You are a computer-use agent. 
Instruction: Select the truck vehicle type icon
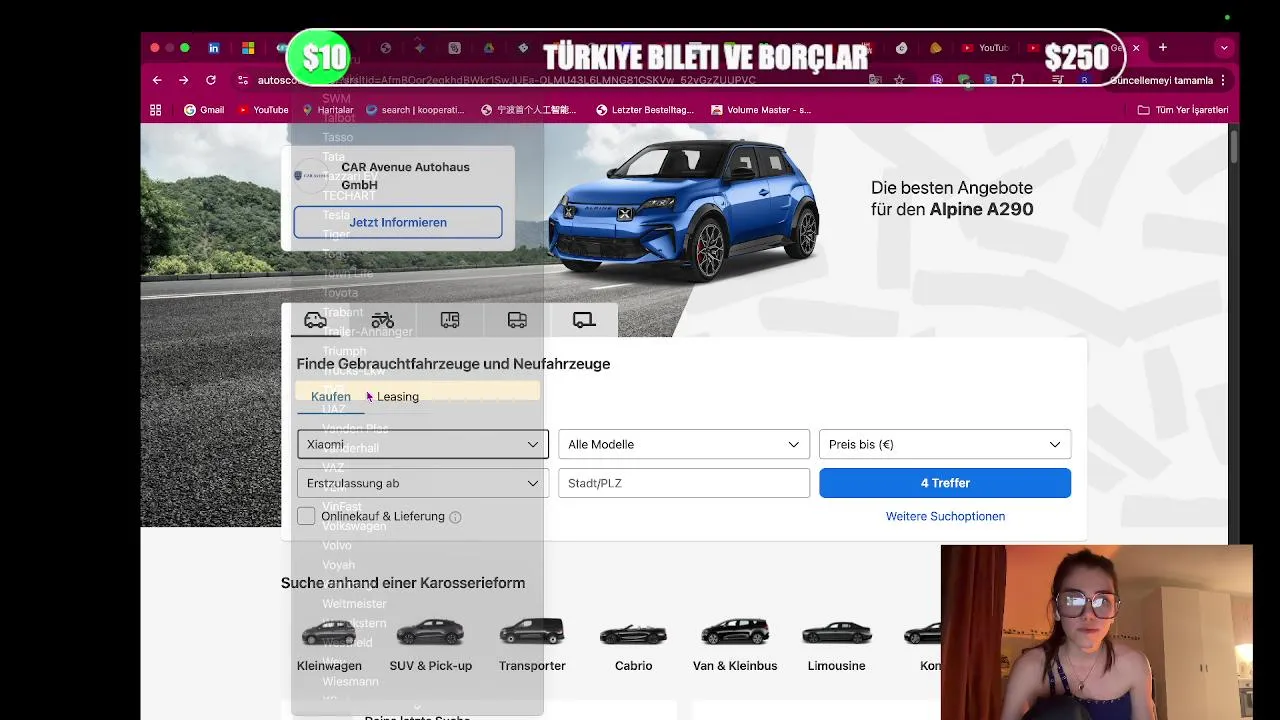click(517, 320)
